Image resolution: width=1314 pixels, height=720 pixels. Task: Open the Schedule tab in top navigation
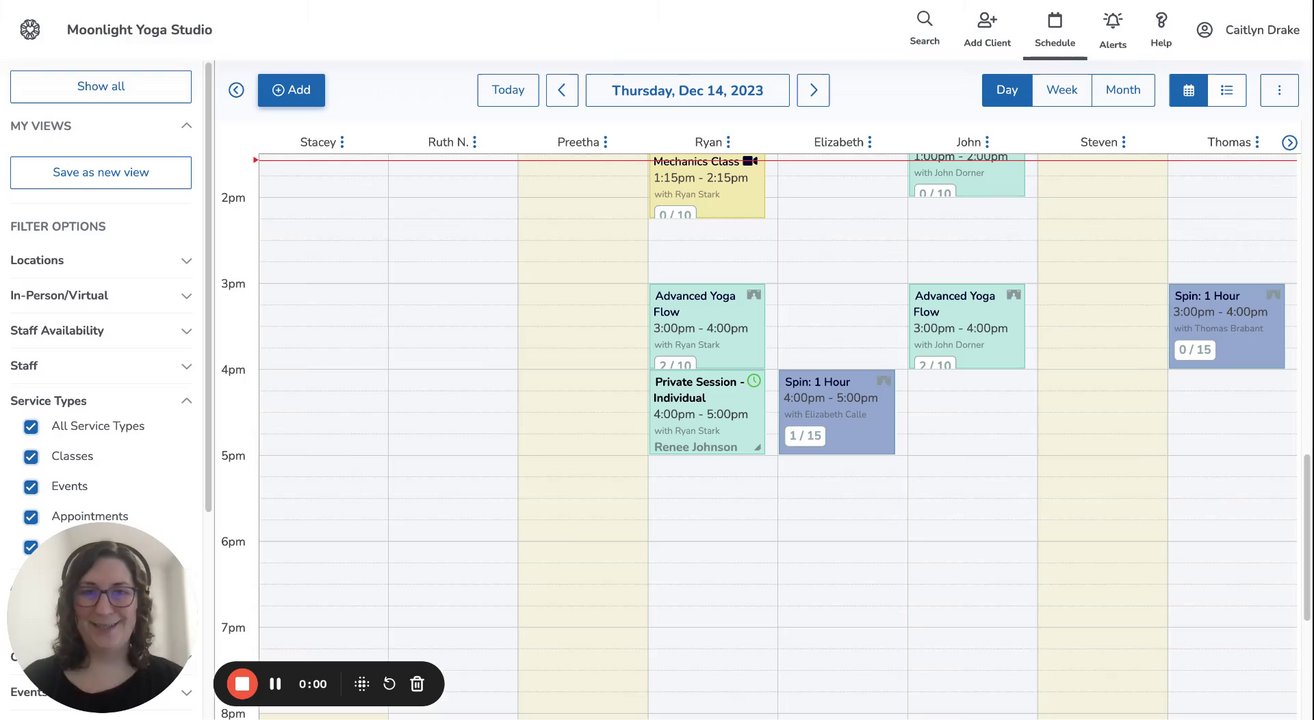[1055, 29]
